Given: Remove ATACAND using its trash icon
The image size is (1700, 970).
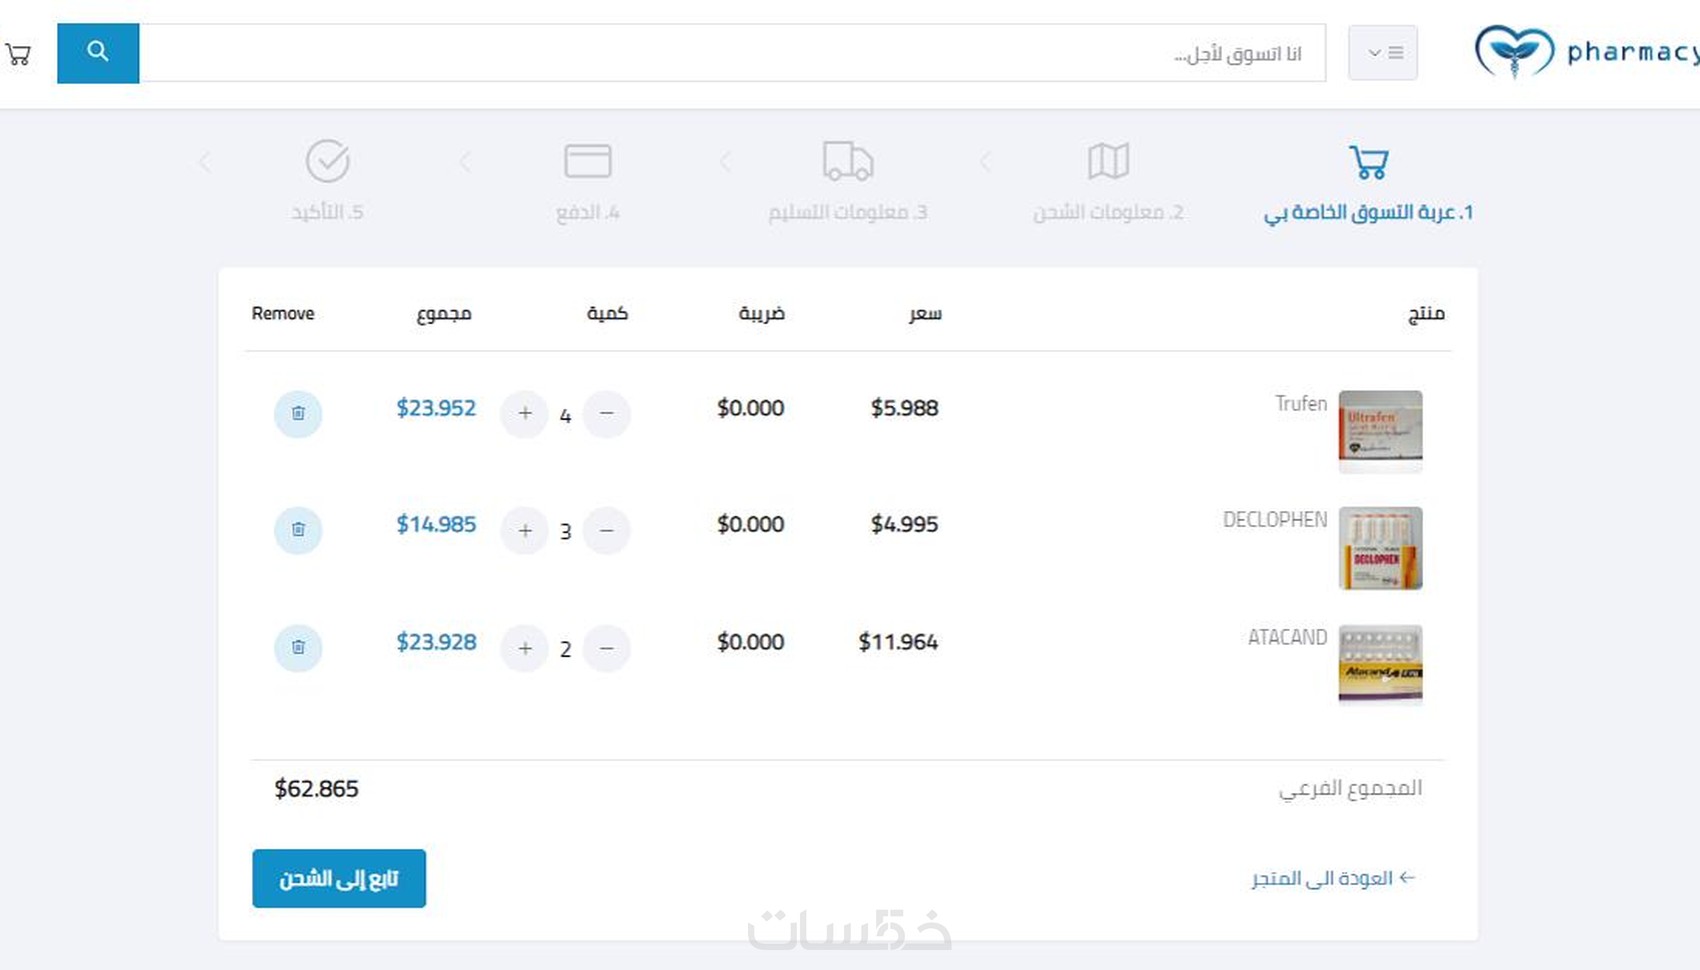Looking at the screenshot, I should point(298,647).
